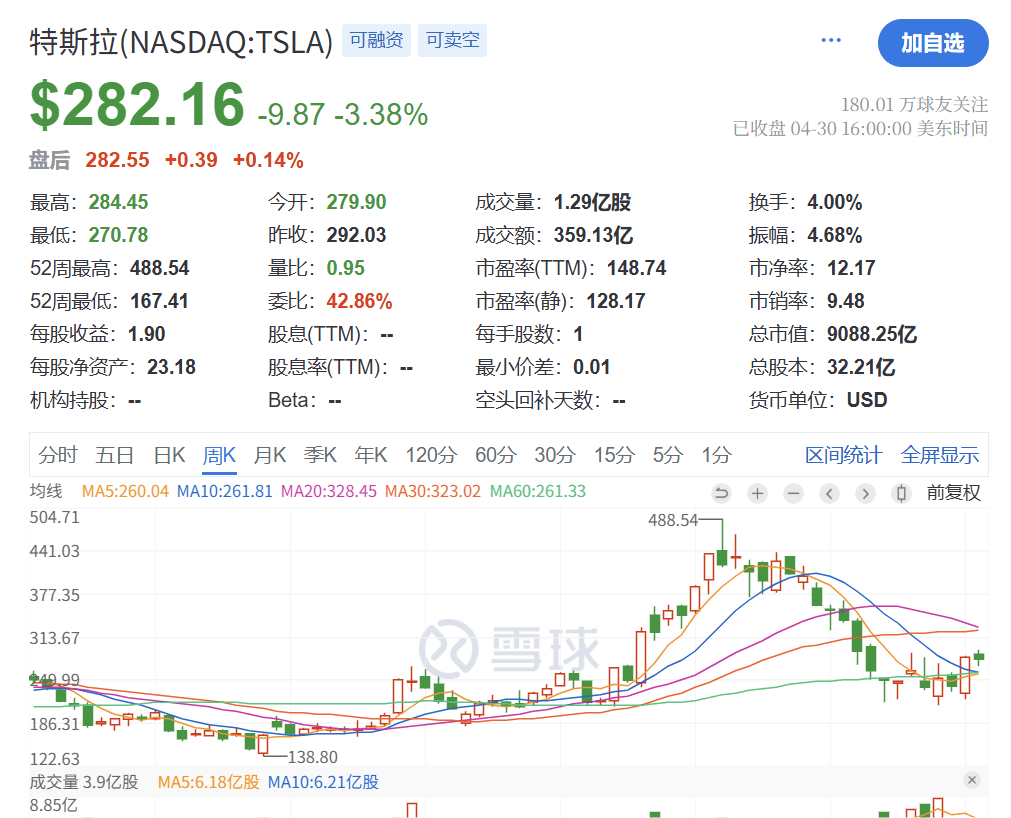This screenshot has height=818, width=1011.
Task: Switch to the 1分 chart tab
Action: tap(716, 455)
